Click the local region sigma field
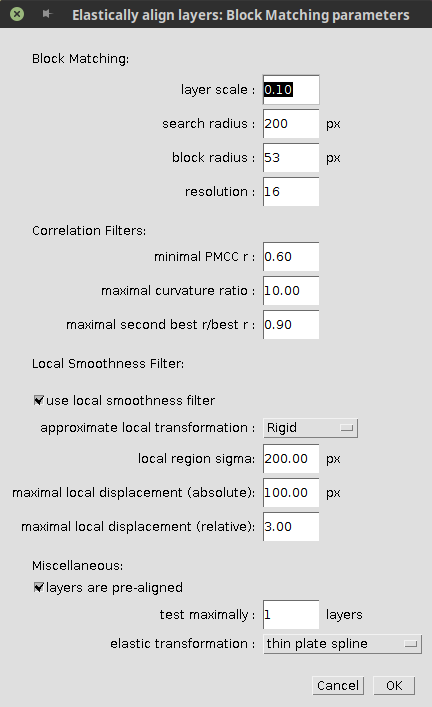The height and width of the screenshot is (707, 432). [291, 459]
